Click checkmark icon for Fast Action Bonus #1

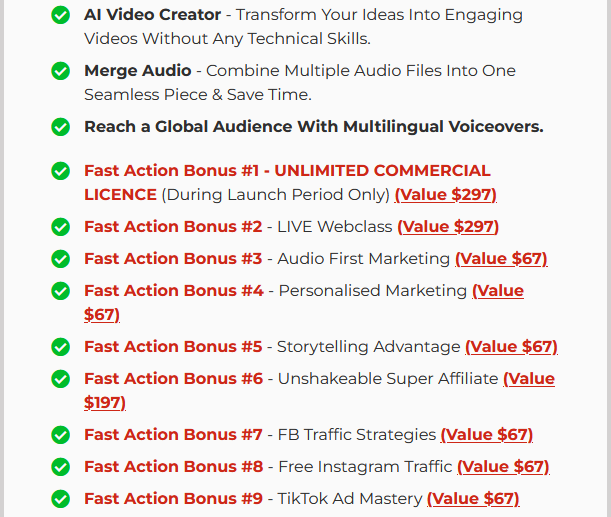61,171
